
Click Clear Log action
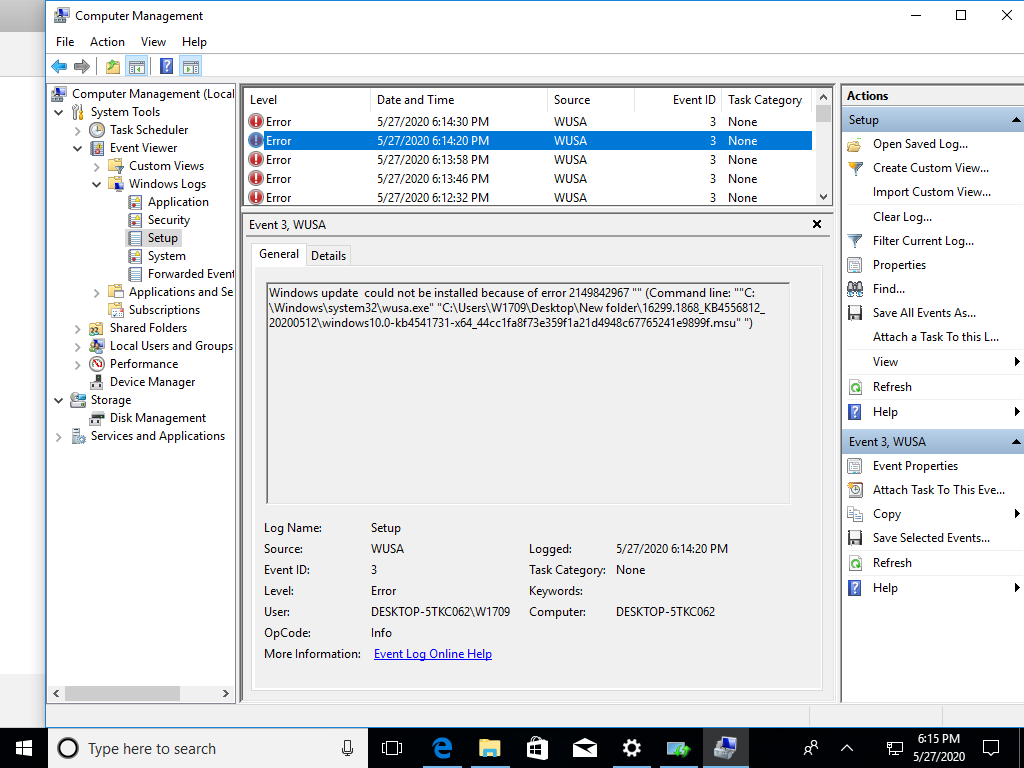pos(902,217)
